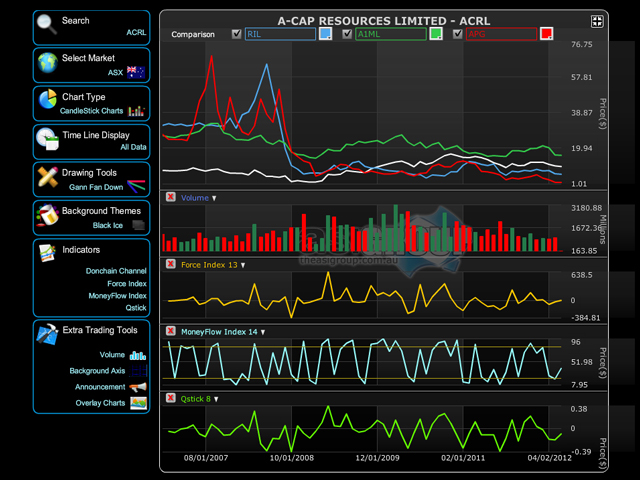
Task: Open the Force Index 13 dropdown arrow
Action: click(x=243, y=265)
